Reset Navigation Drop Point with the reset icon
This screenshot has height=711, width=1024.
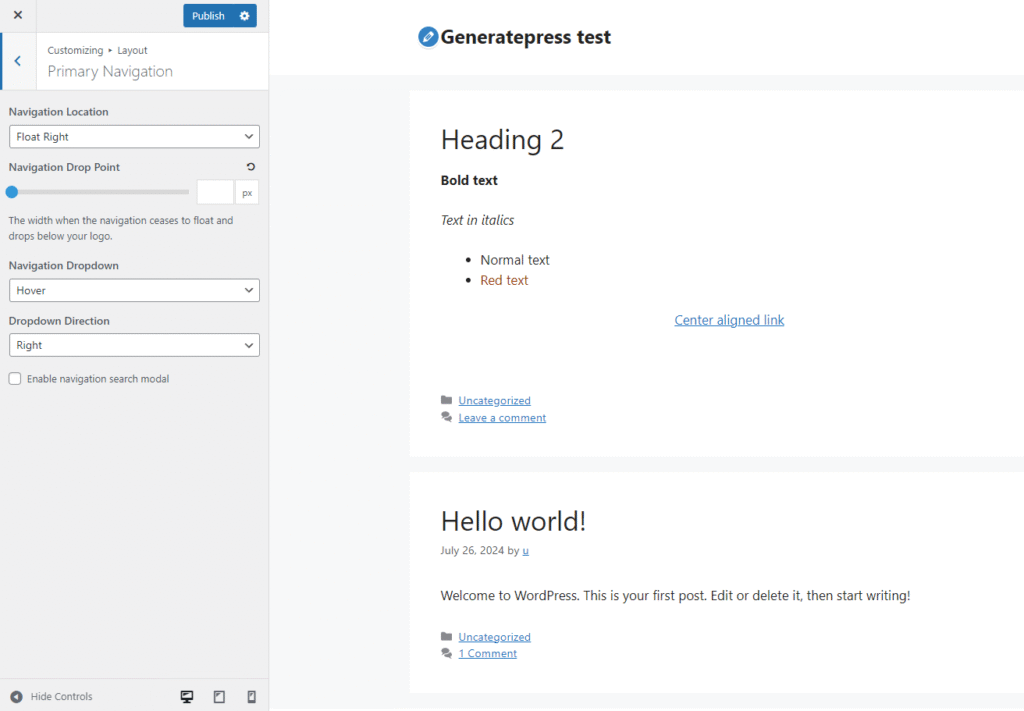click(250, 167)
